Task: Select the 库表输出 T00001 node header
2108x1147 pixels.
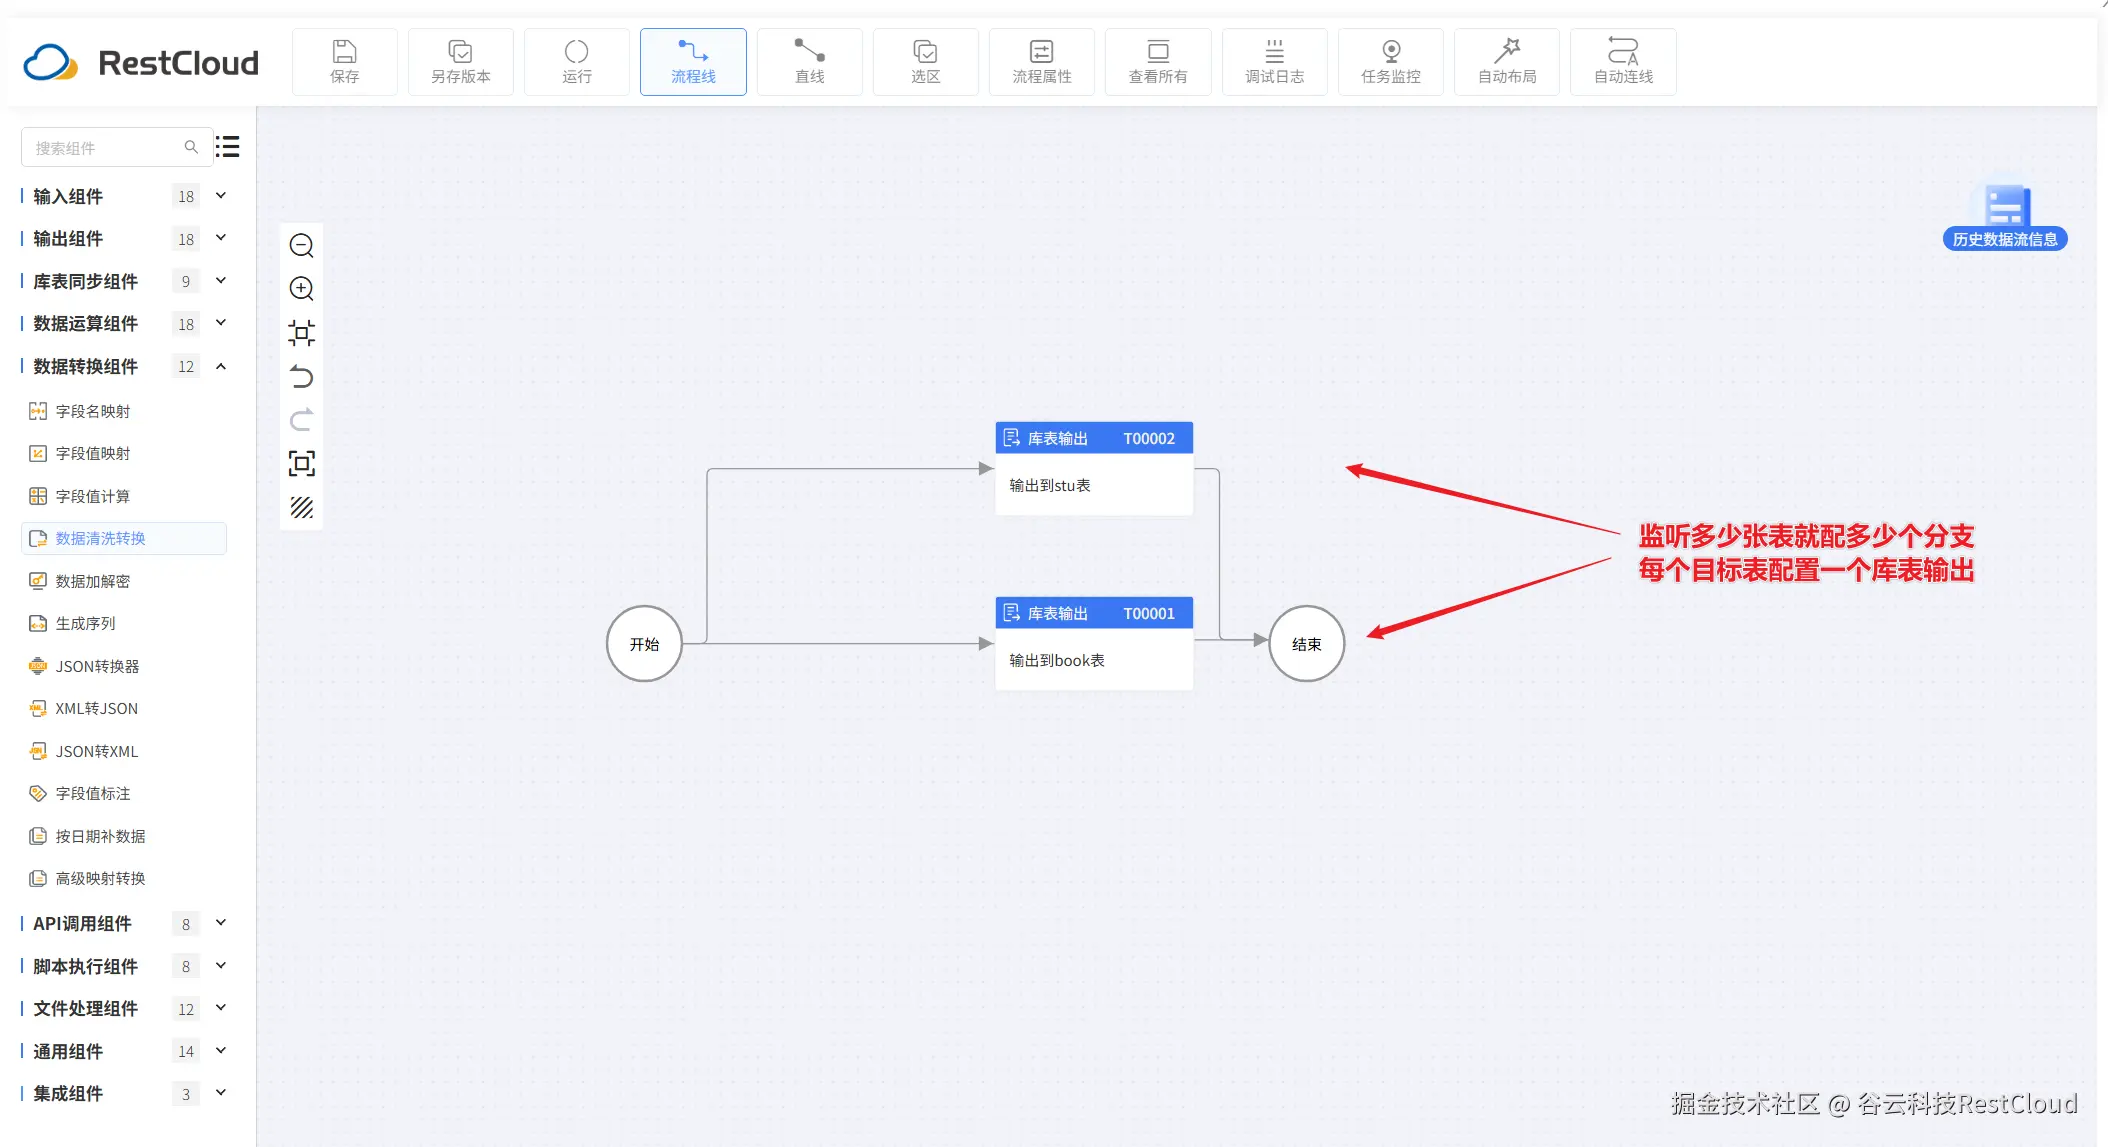Action: [1094, 613]
